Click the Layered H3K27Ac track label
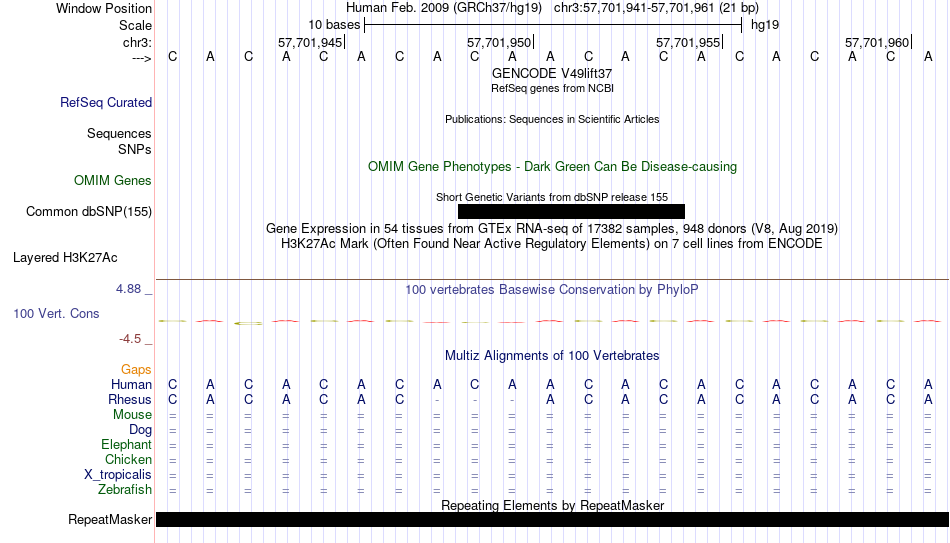 pos(65,258)
